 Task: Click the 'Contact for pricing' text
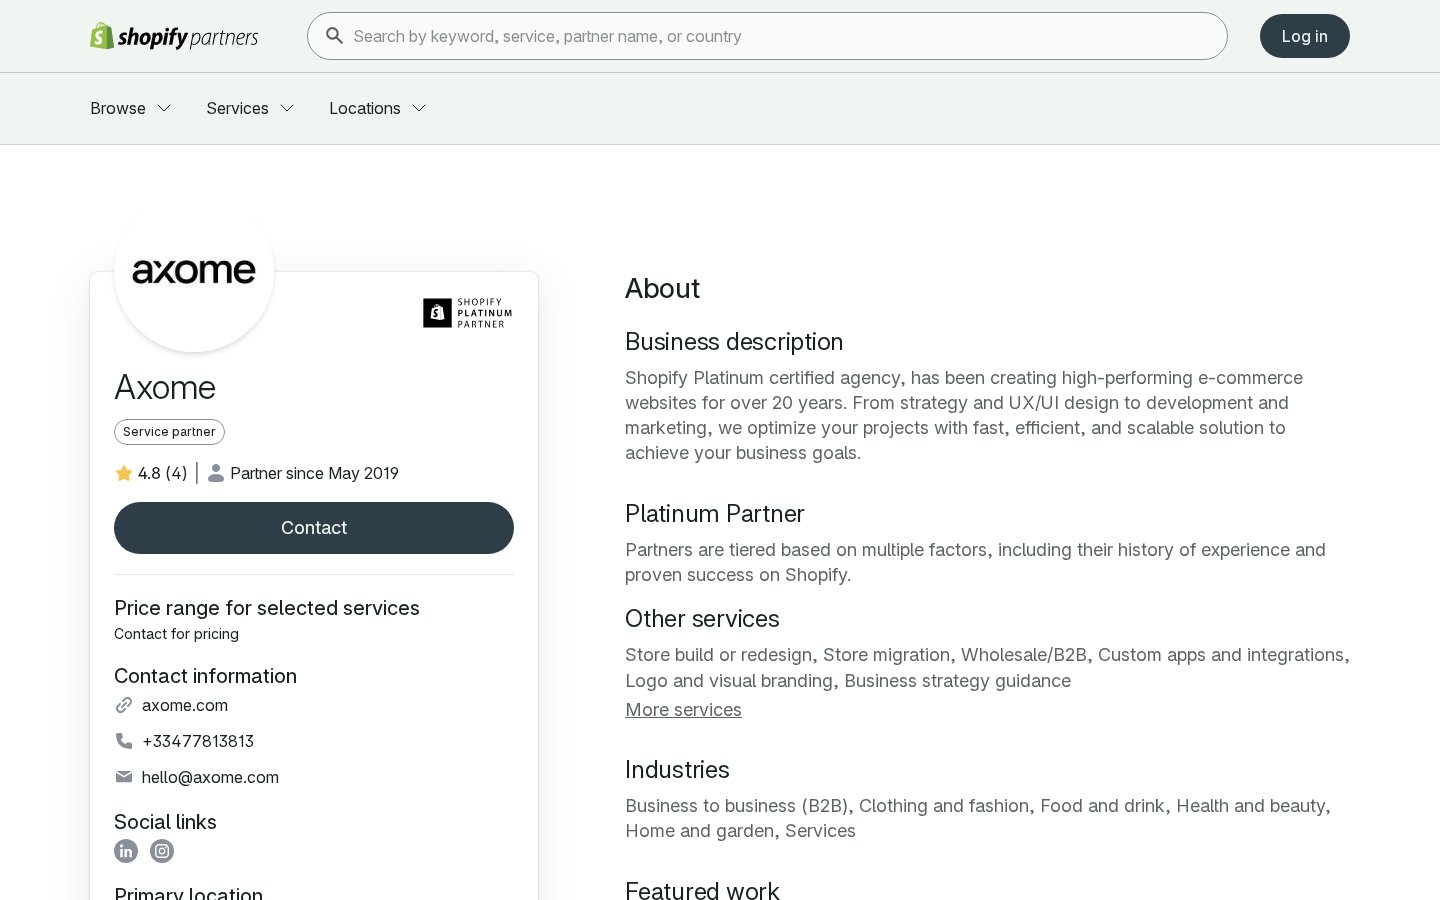tap(176, 634)
